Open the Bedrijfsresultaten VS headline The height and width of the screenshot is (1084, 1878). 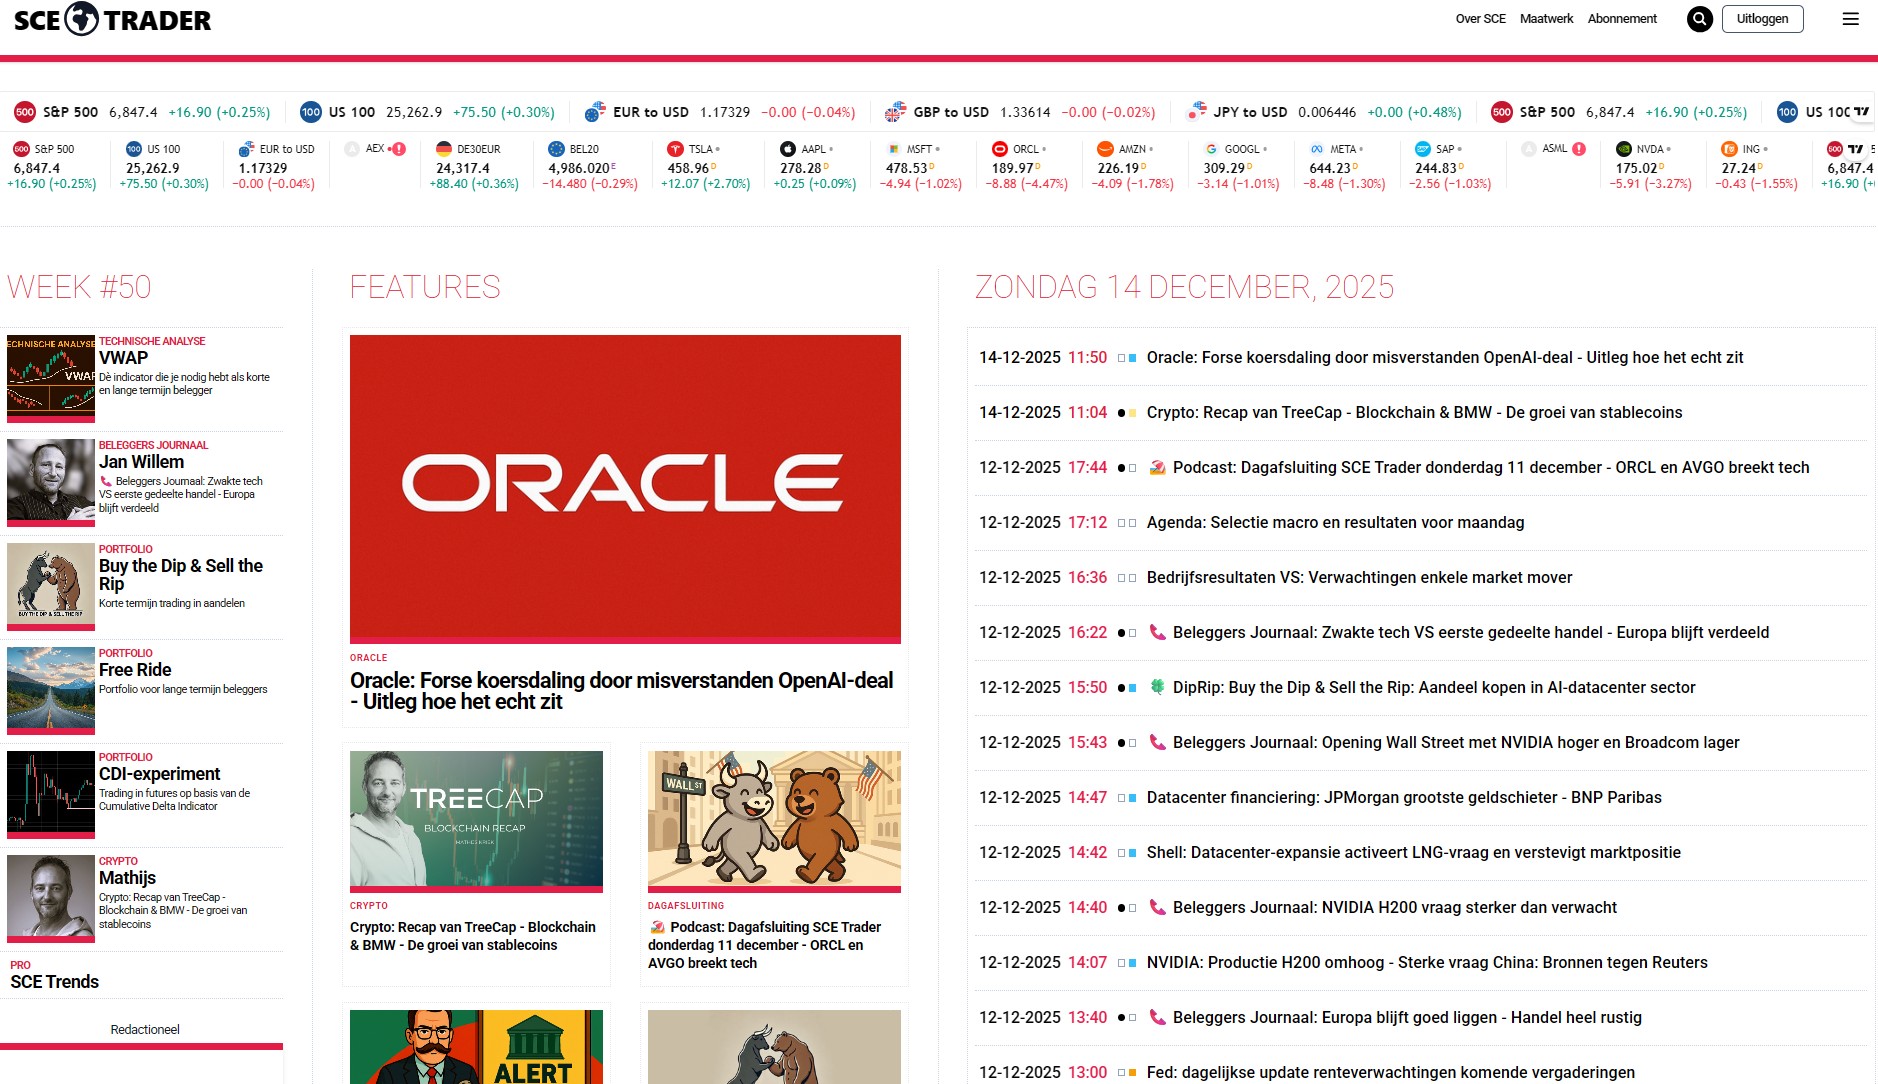[x=1359, y=577]
